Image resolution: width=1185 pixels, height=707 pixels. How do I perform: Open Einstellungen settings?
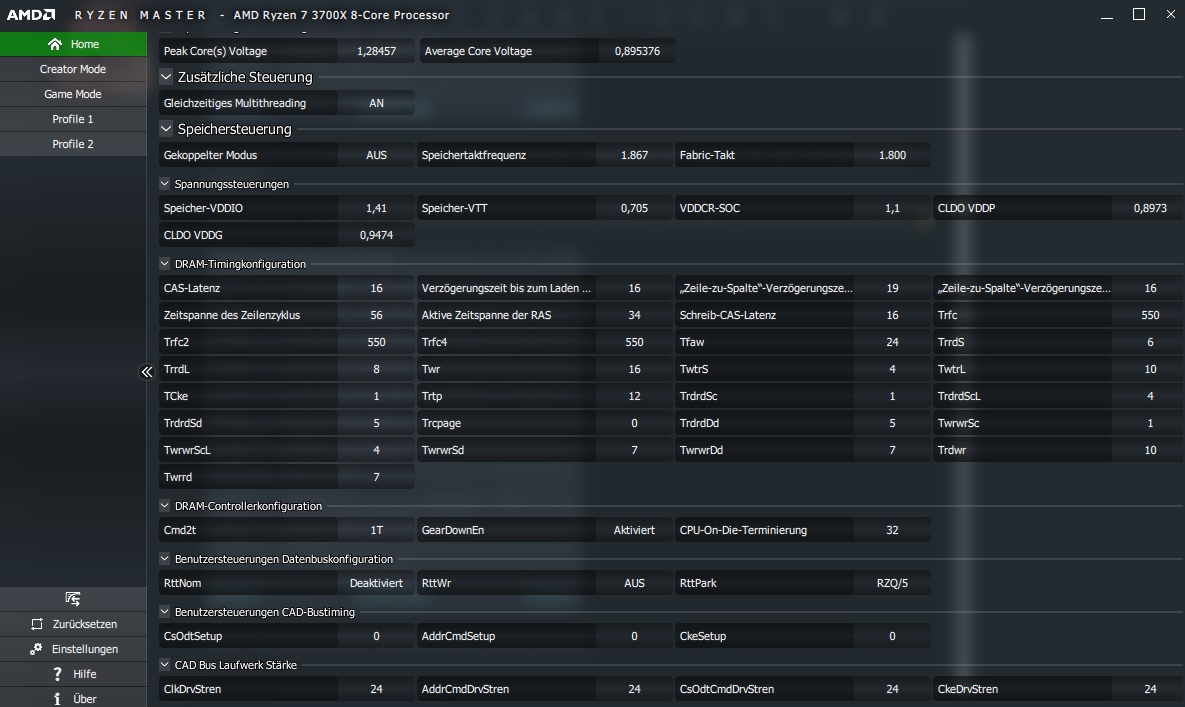point(73,649)
